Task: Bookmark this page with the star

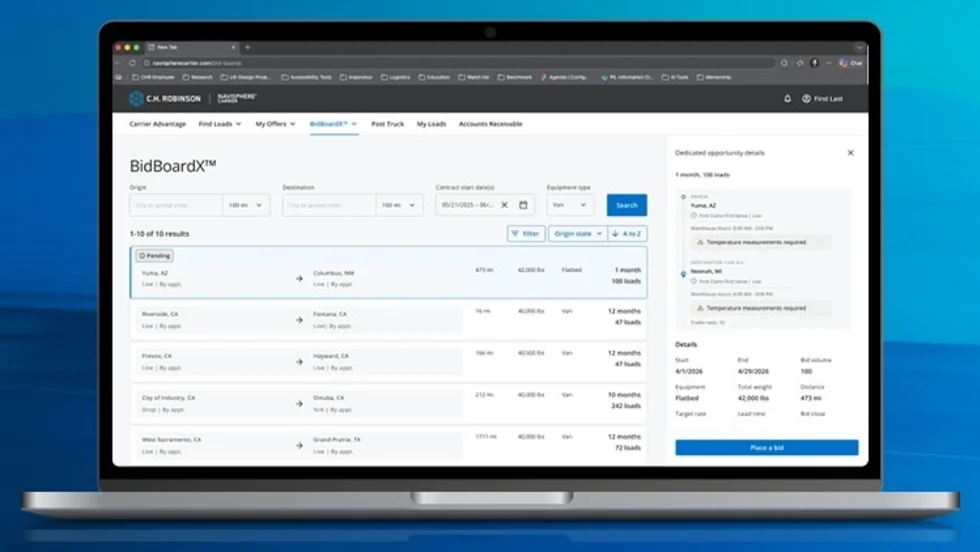Action: pyautogui.click(x=799, y=63)
